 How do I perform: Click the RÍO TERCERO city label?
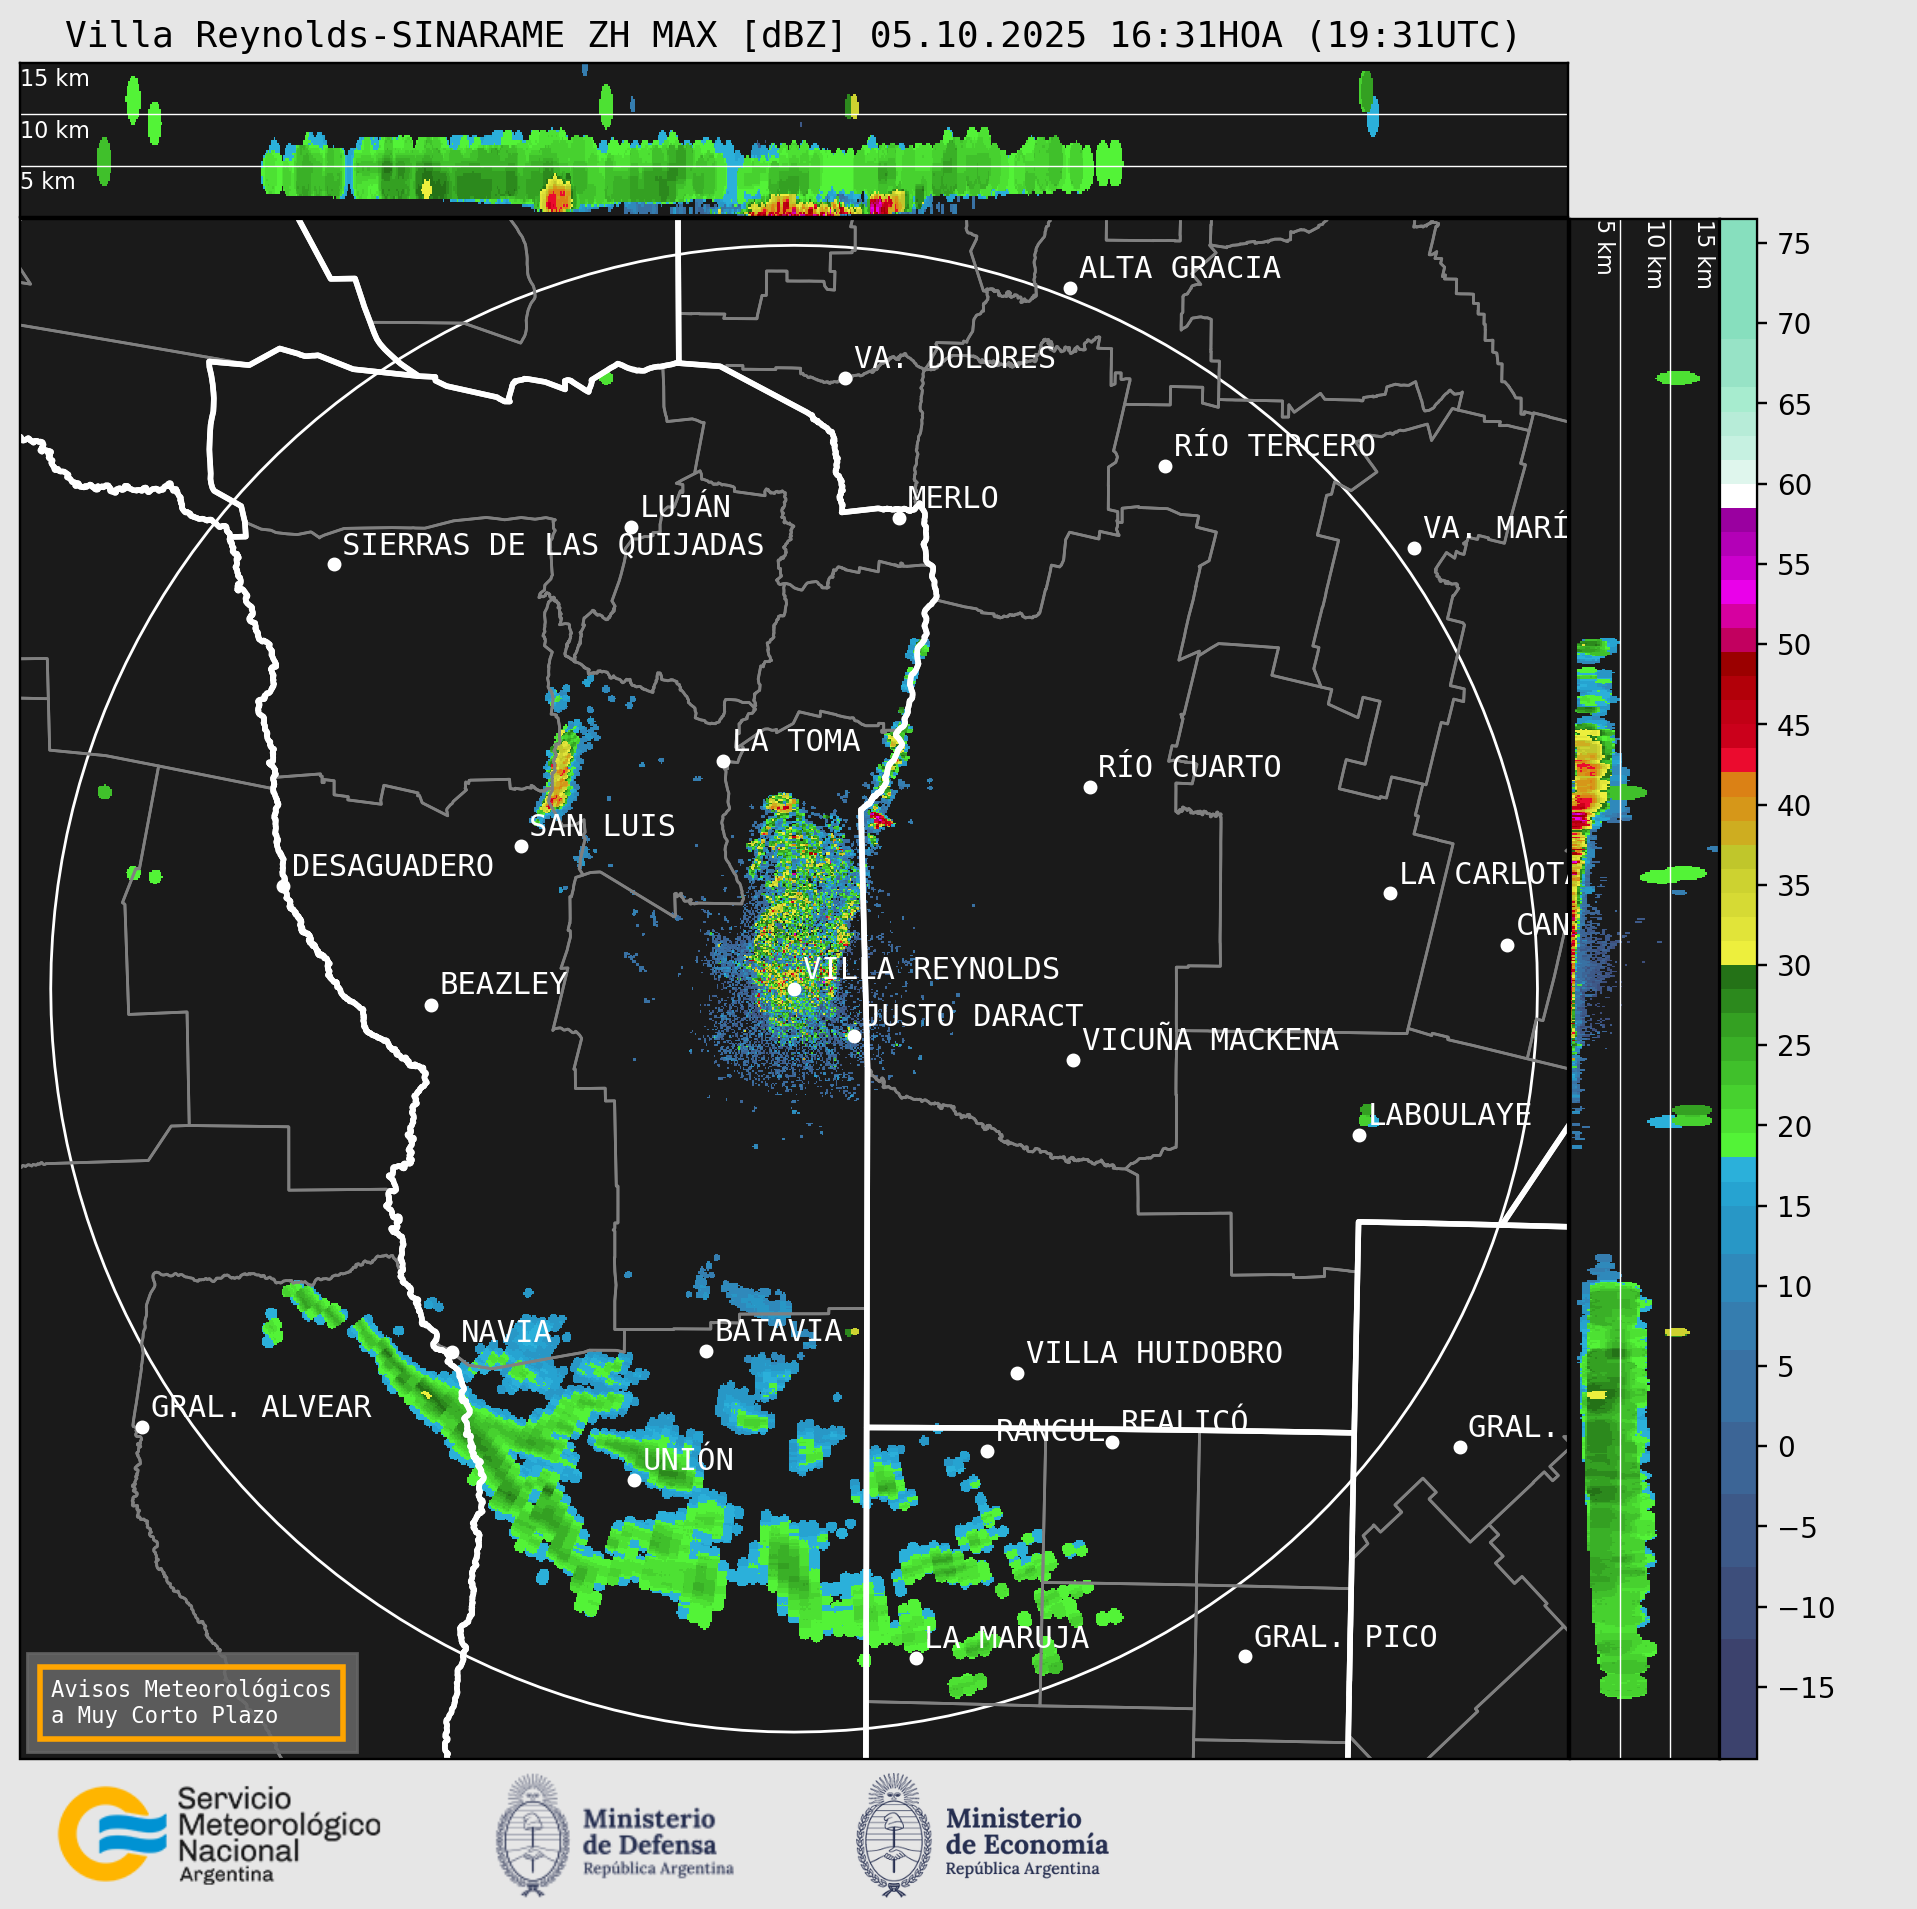(x=1274, y=446)
